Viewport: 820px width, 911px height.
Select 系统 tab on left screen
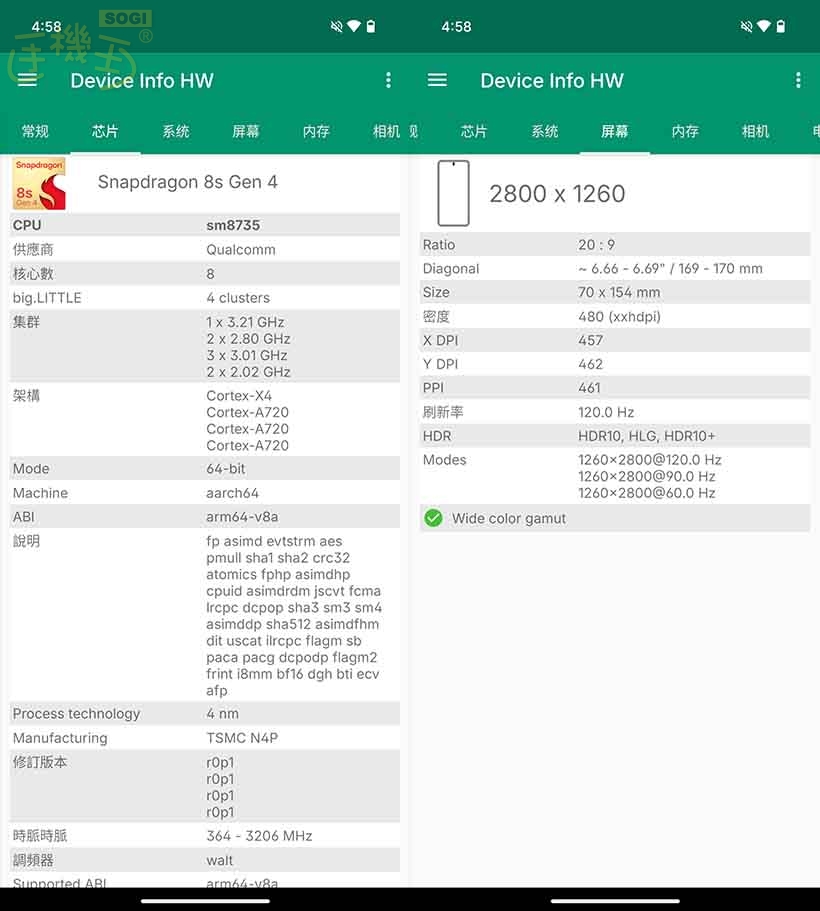click(176, 131)
